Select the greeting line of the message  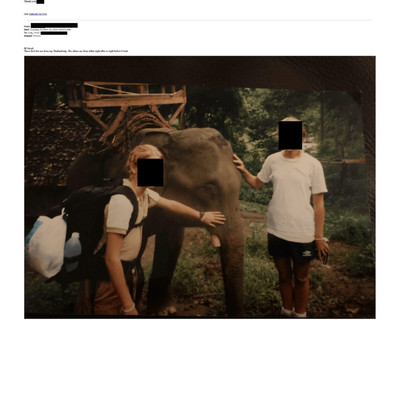29,48
